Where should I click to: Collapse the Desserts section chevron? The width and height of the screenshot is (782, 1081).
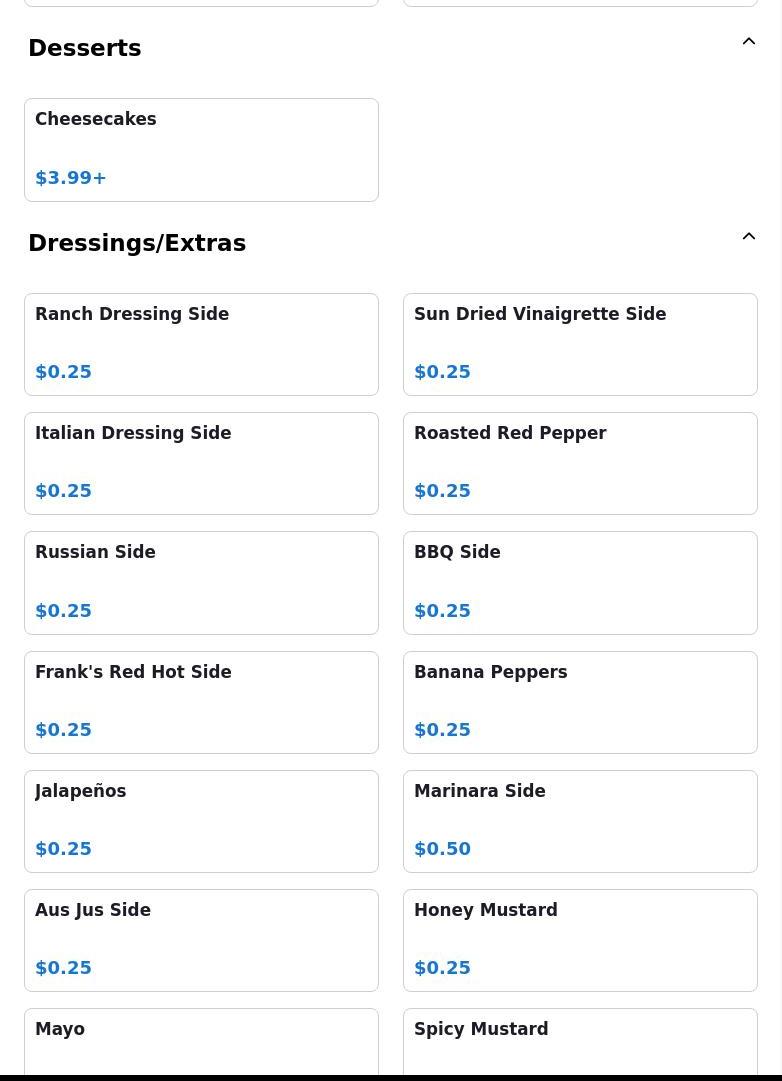click(x=748, y=41)
